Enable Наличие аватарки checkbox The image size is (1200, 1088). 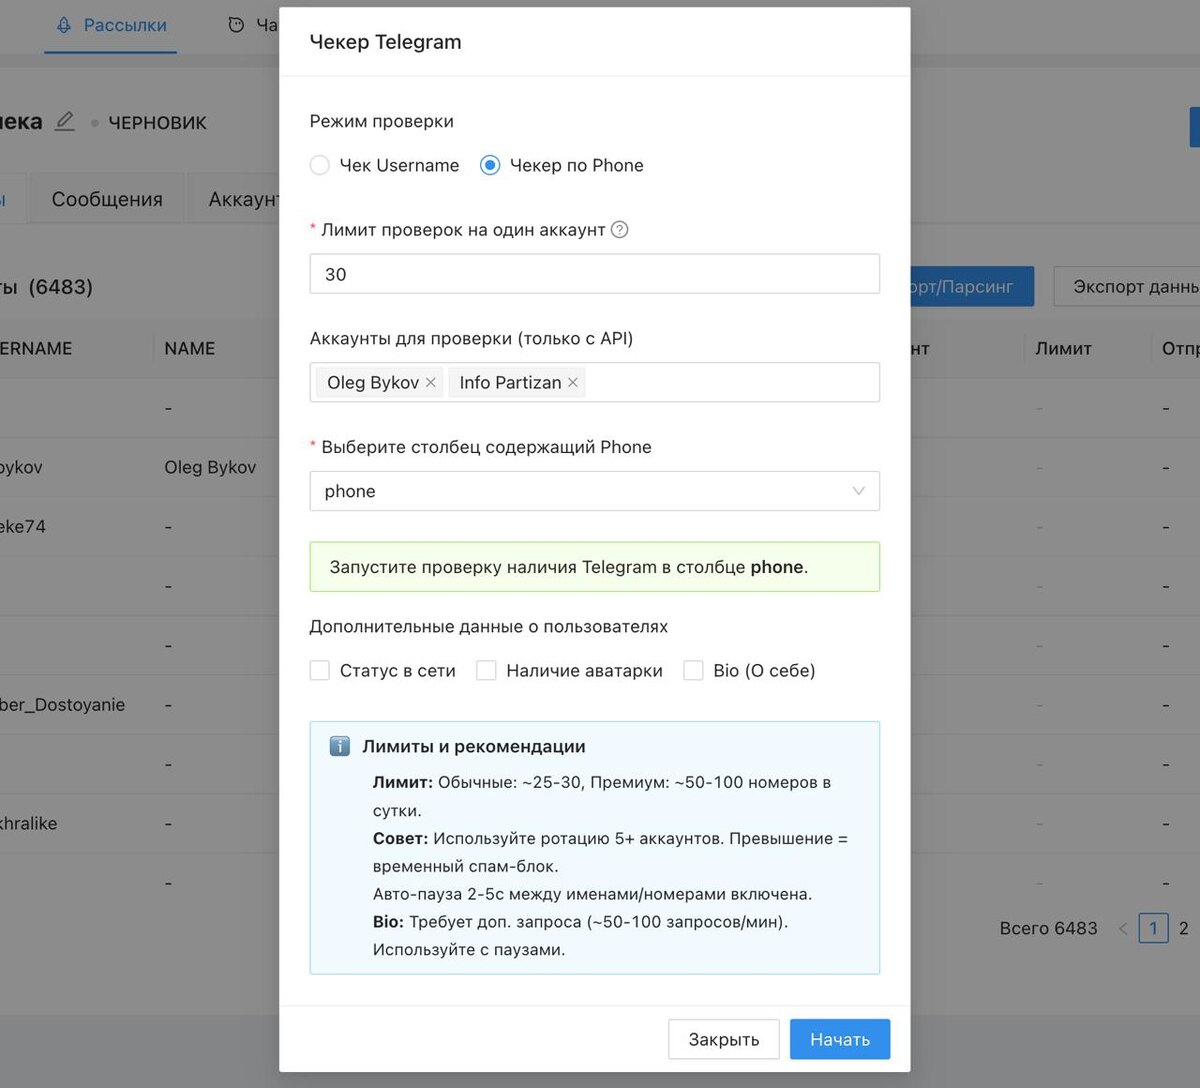click(x=486, y=671)
